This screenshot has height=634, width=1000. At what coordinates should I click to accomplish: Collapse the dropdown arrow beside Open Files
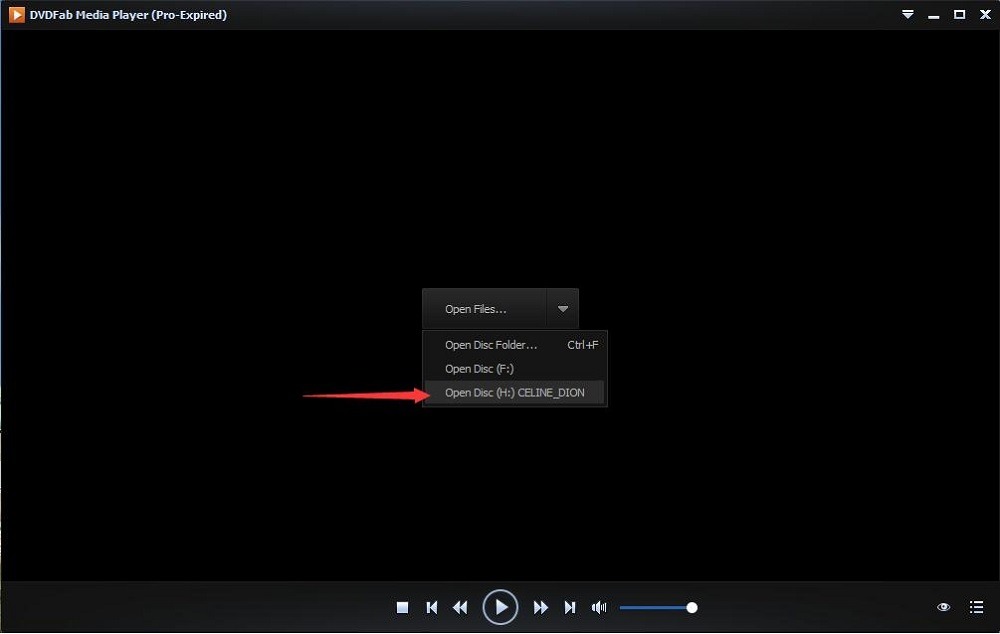pos(563,309)
